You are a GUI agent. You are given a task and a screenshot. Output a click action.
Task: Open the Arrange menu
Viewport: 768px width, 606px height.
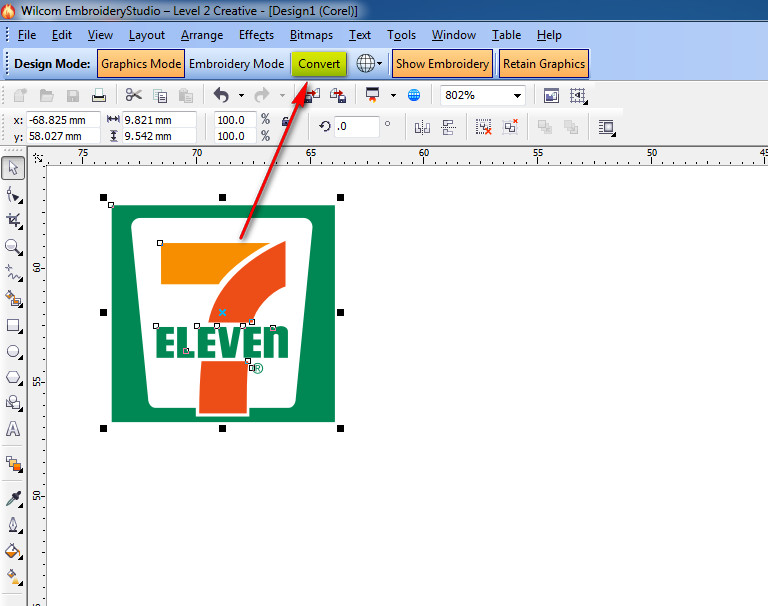click(202, 35)
